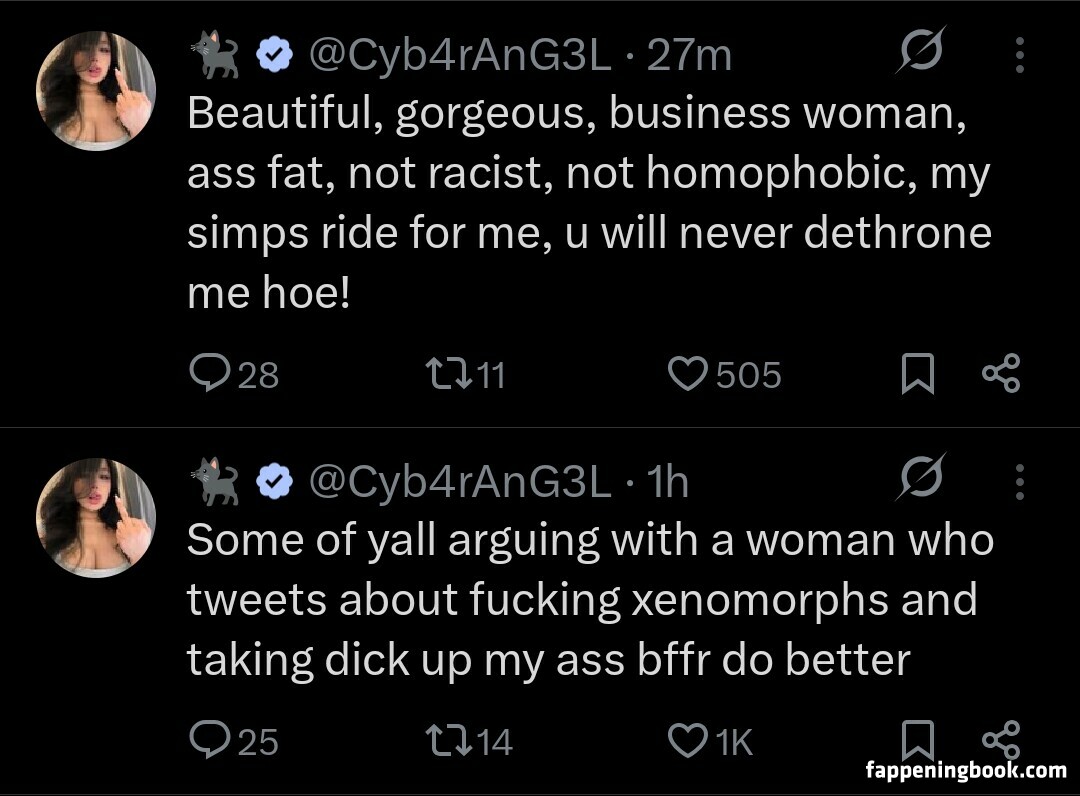This screenshot has height=796, width=1080.
Task: Open replies on the 27m tweet
Action: coord(208,375)
